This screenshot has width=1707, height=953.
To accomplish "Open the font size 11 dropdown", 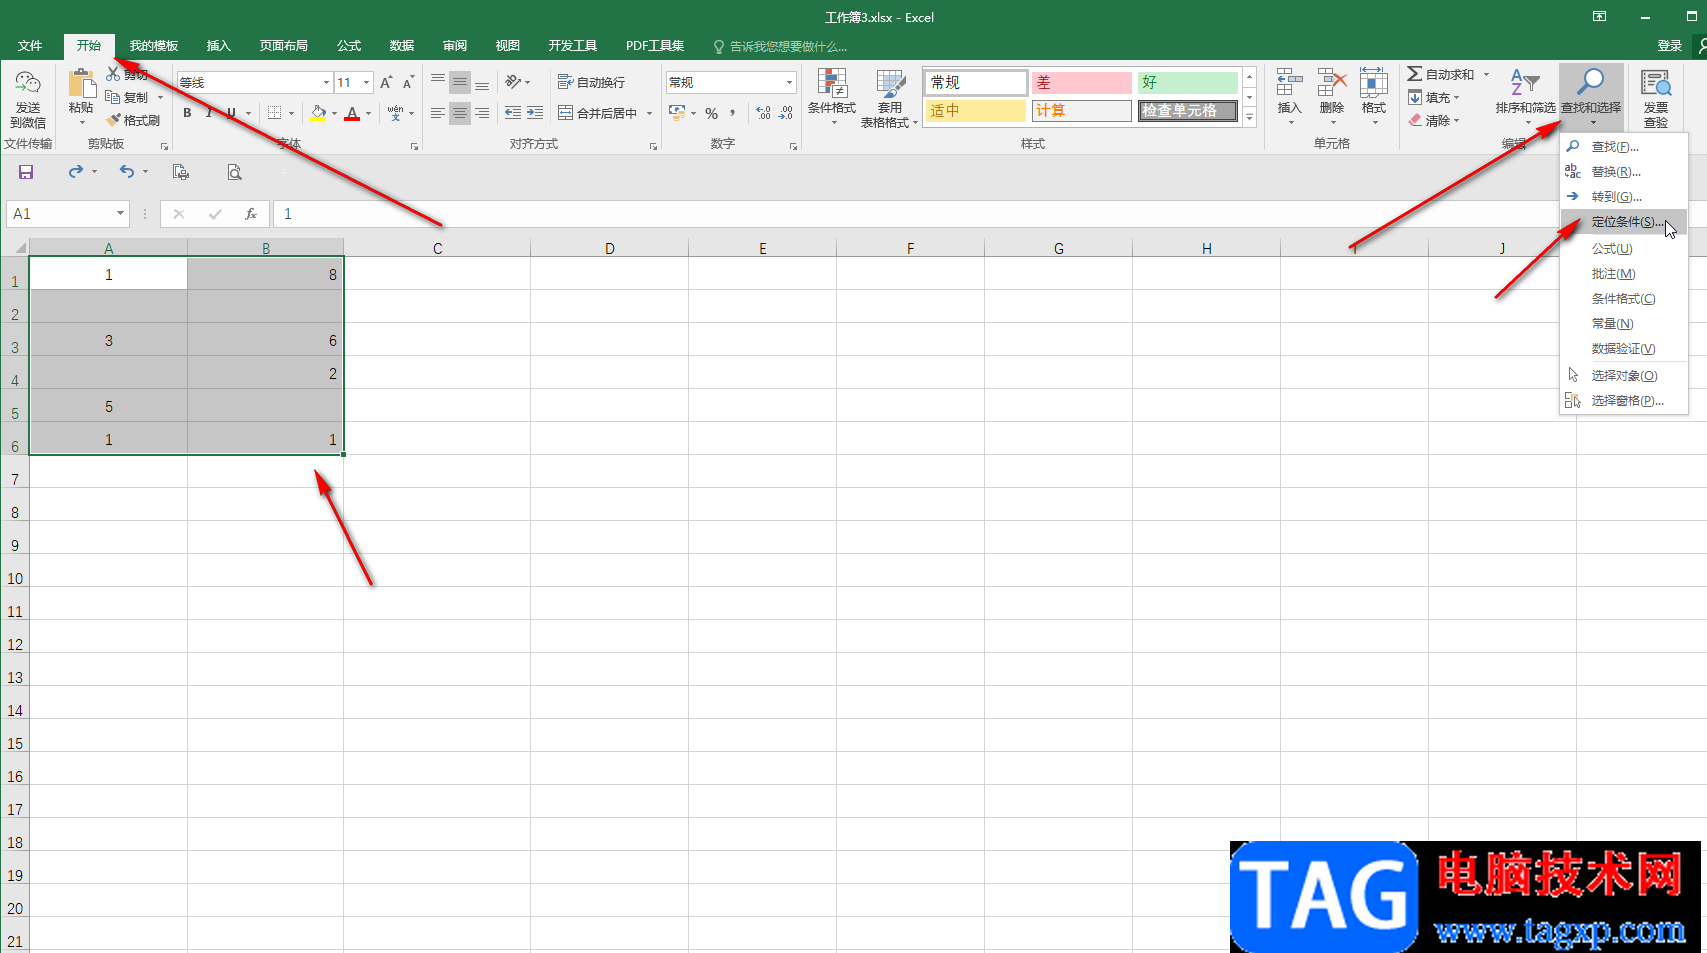I will tap(367, 82).
